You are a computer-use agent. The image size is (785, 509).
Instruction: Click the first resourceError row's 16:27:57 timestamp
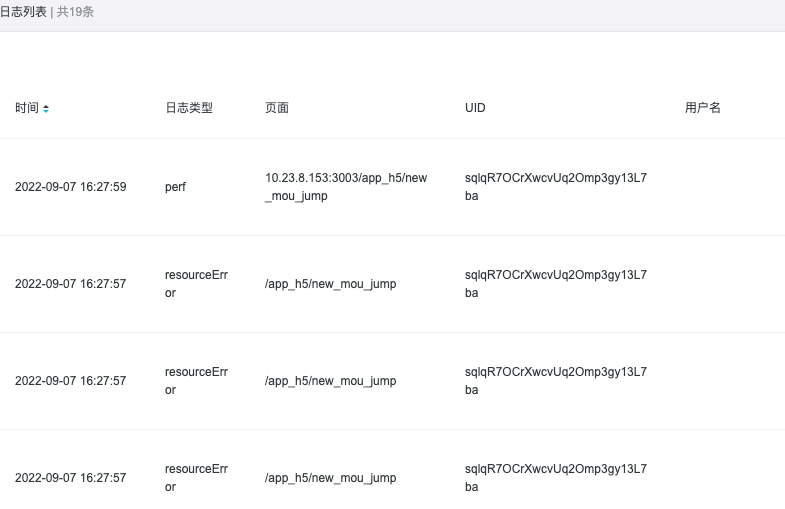(71, 284)
